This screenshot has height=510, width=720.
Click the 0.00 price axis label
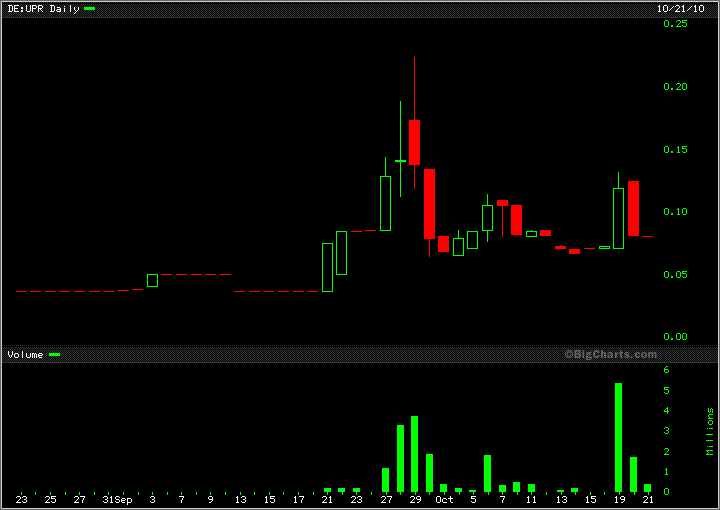(x=676, y=337)
